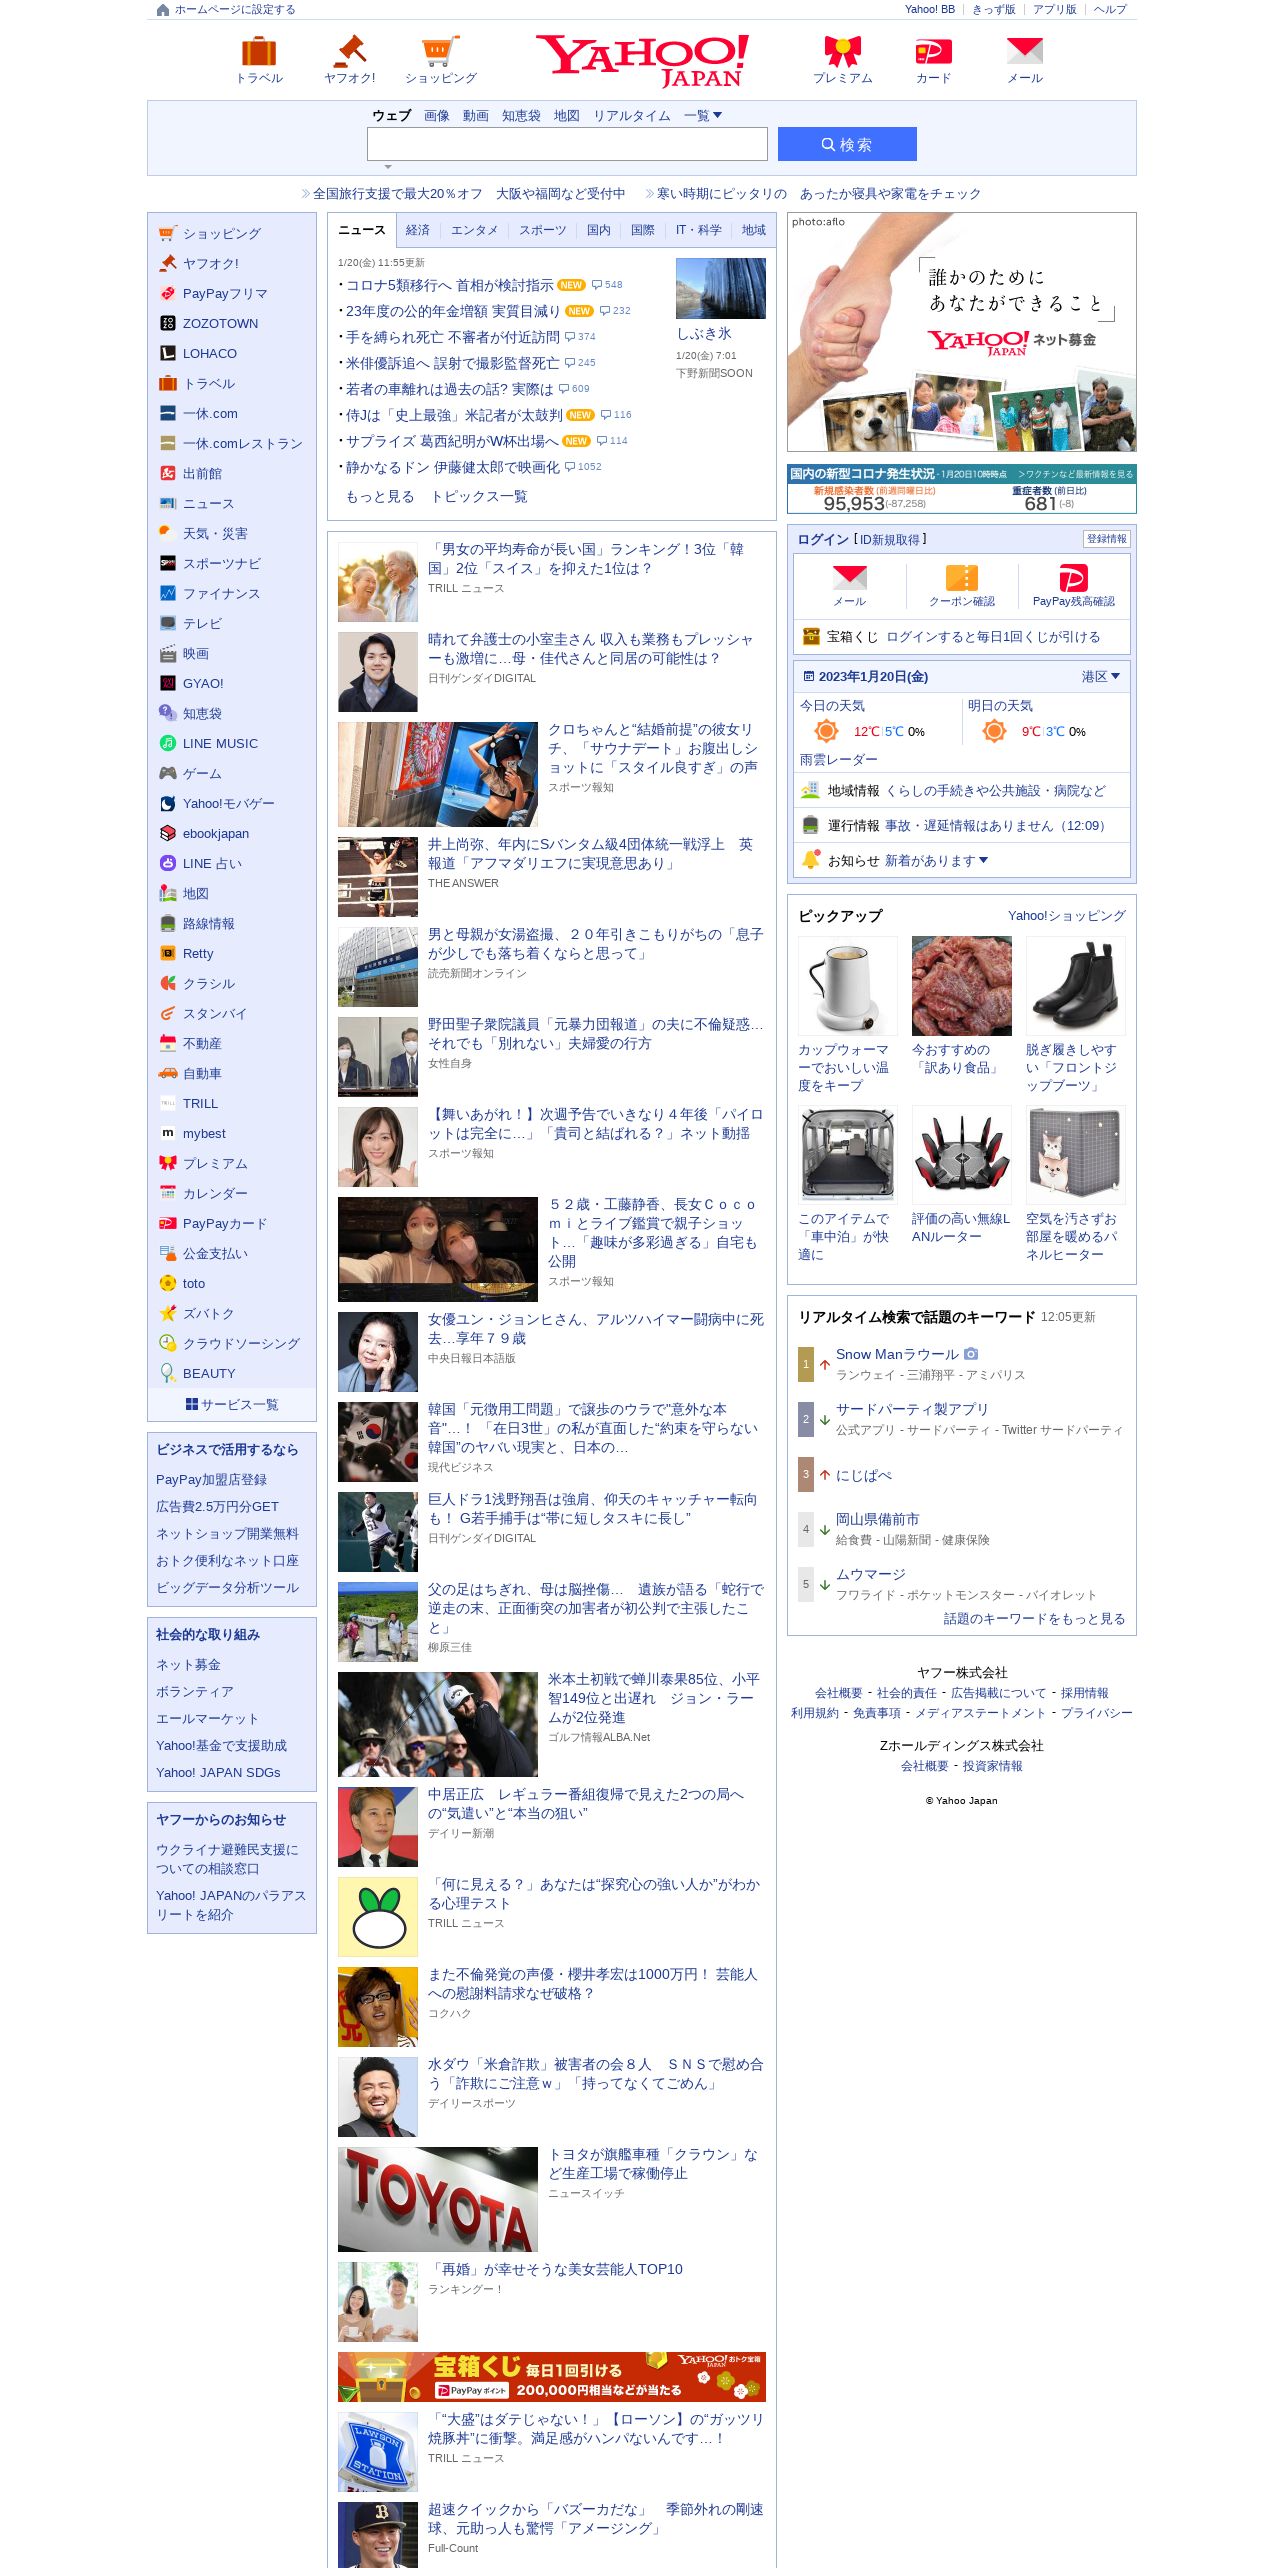Open the ID新規取得 link

click(x=889, y=540)
